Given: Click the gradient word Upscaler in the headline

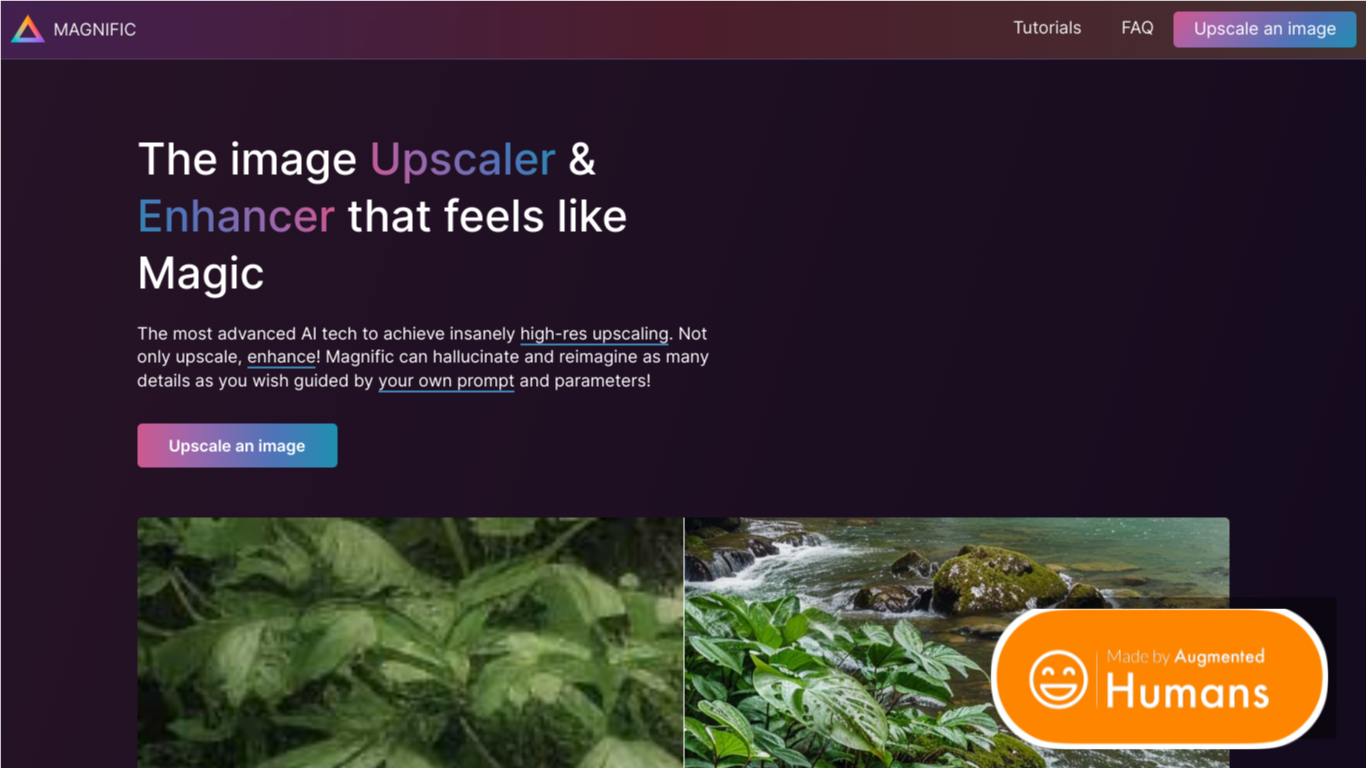Looking at the screenshot, I should (x=463, y=160).
